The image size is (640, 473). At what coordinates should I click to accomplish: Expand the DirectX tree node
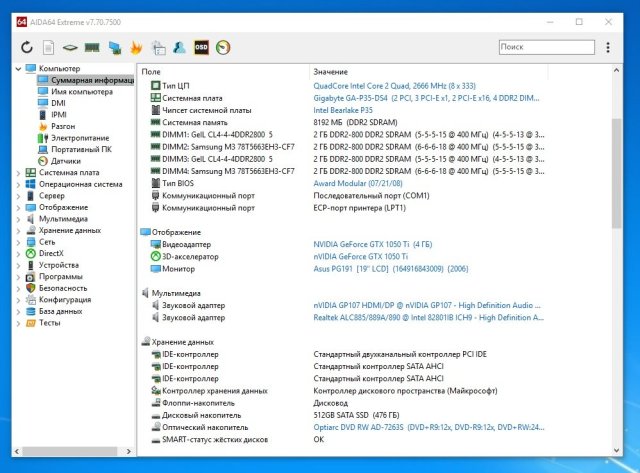[18, 254]
